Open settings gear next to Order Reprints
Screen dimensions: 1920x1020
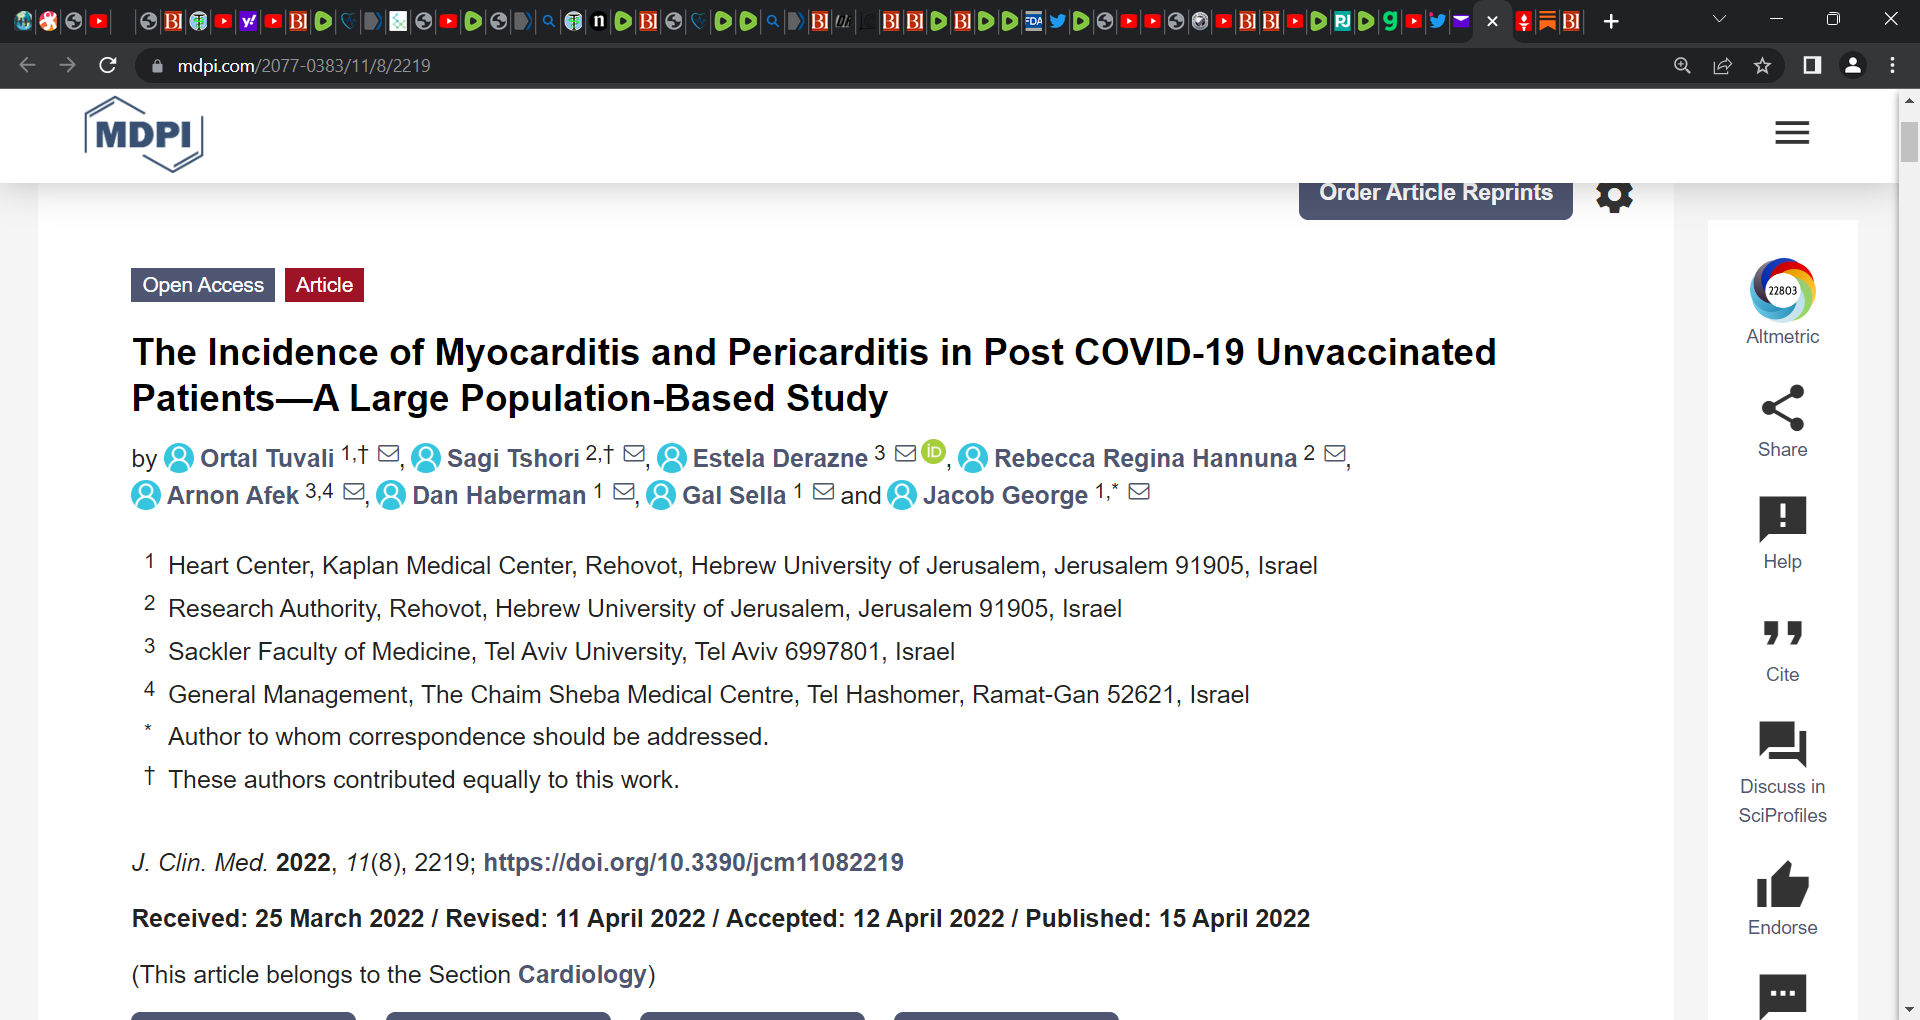[x=1614, y=195]
